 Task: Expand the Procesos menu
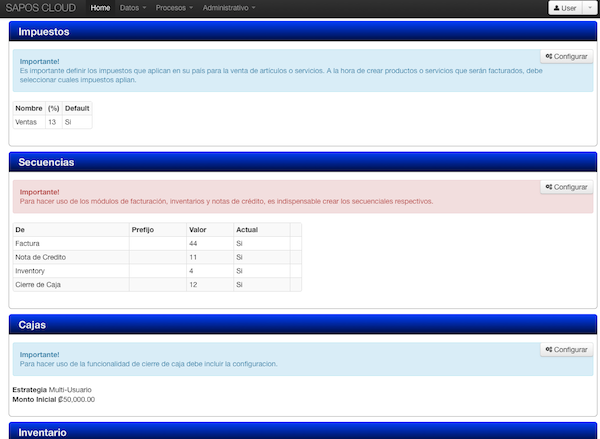click(174, 8)
